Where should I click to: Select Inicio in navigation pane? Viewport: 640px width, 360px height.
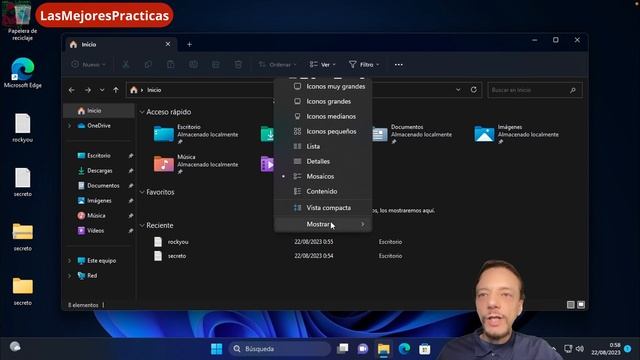pos(99,111)
